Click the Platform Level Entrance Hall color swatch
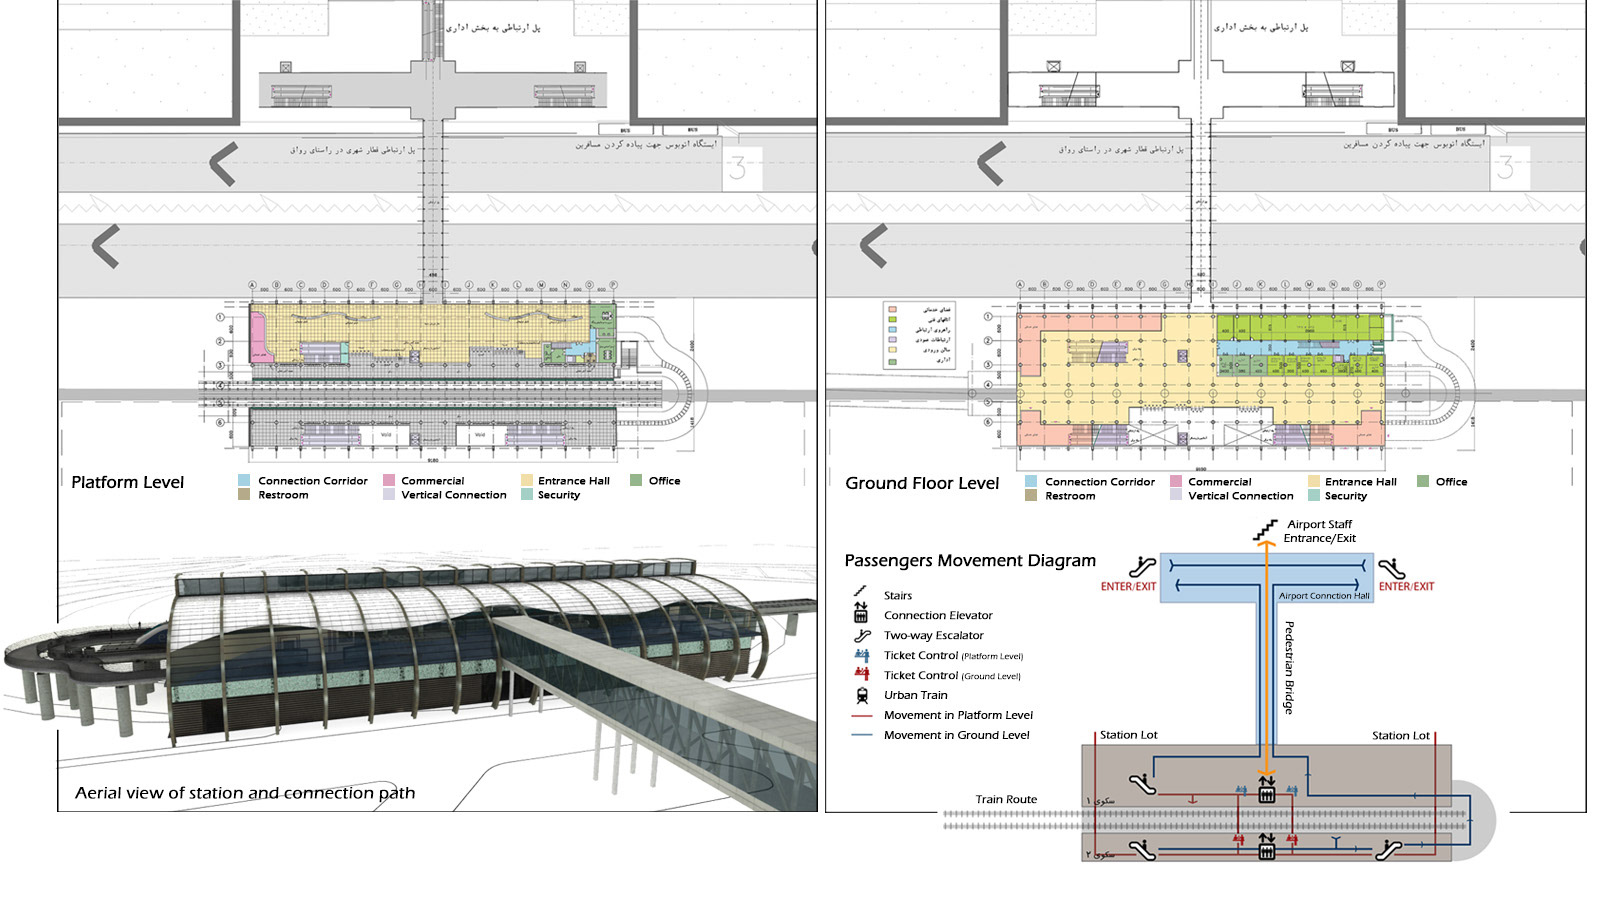This screenshot has width=1600, height=900. (527, 480)
